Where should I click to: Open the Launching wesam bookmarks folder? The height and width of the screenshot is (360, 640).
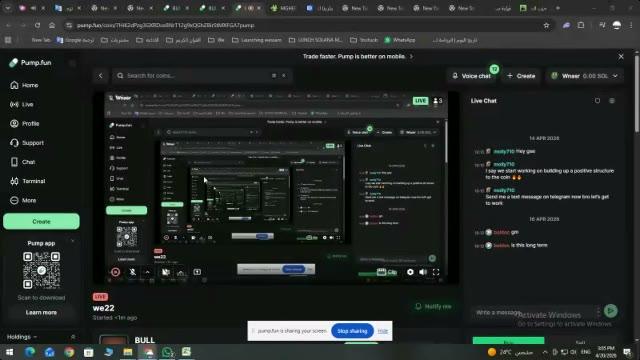[257, 40]
